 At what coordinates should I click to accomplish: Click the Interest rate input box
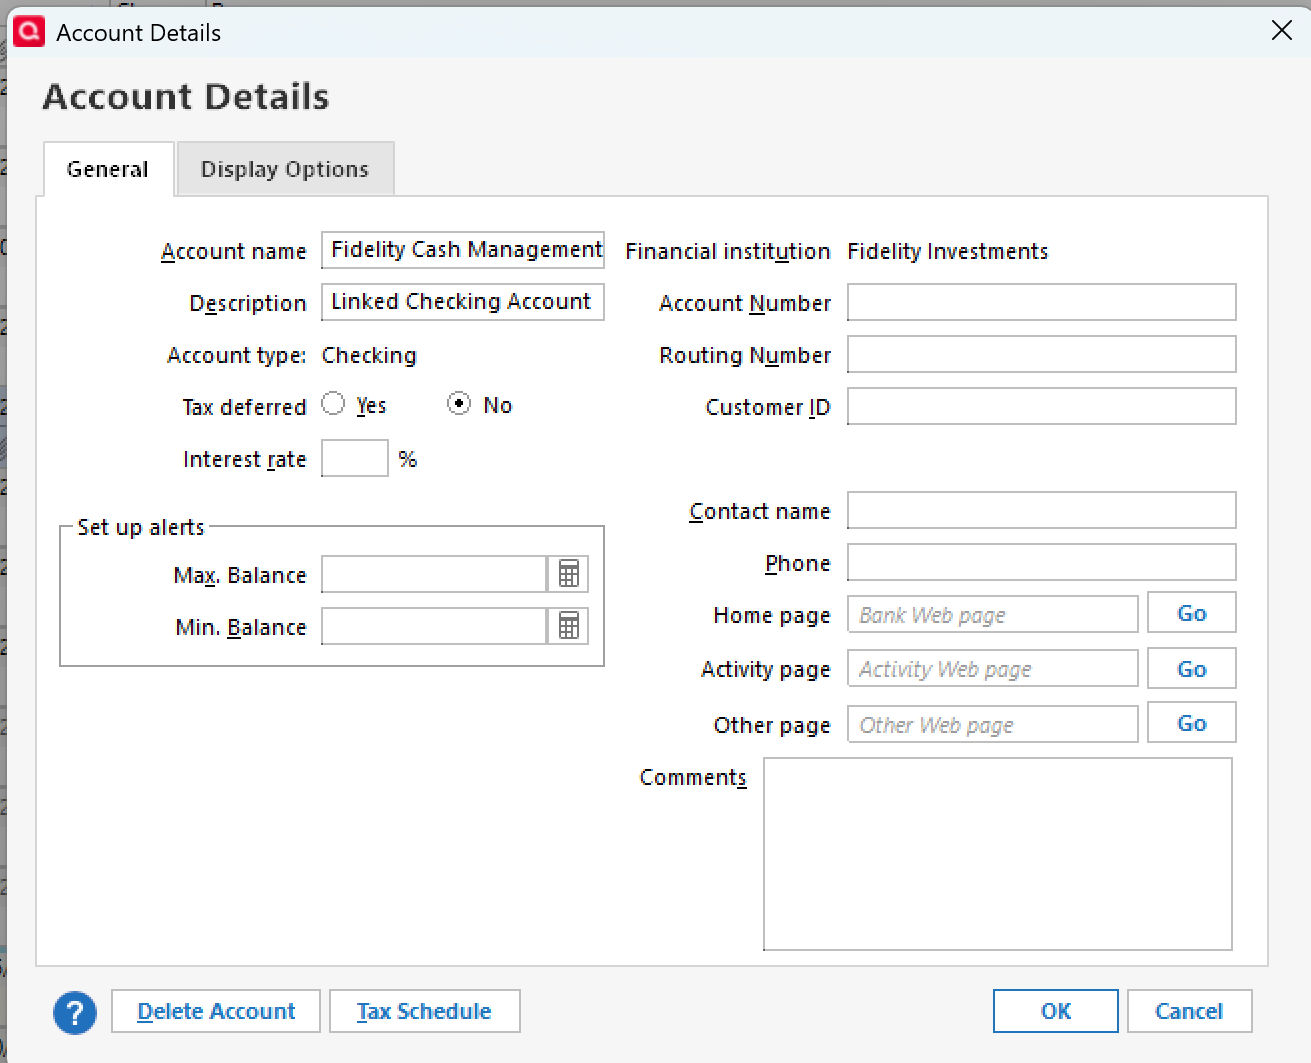[355, 458]
